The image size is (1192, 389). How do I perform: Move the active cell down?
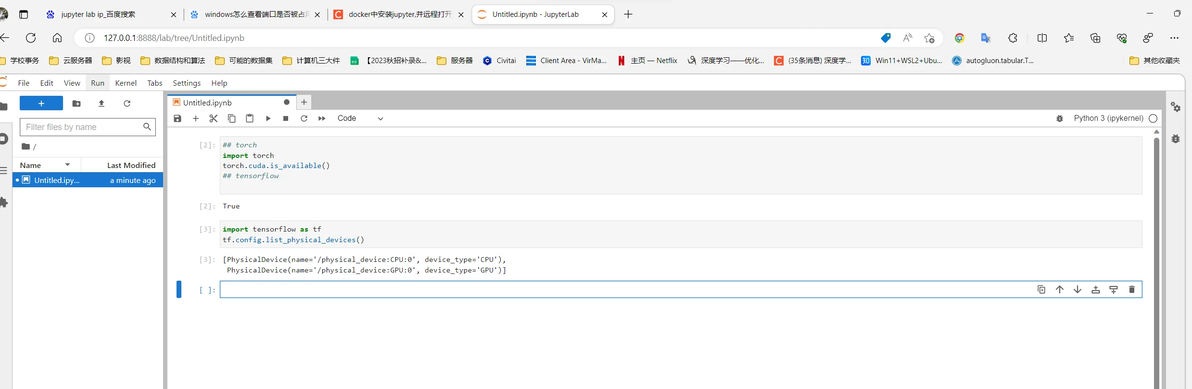(x=1077, y=289)
